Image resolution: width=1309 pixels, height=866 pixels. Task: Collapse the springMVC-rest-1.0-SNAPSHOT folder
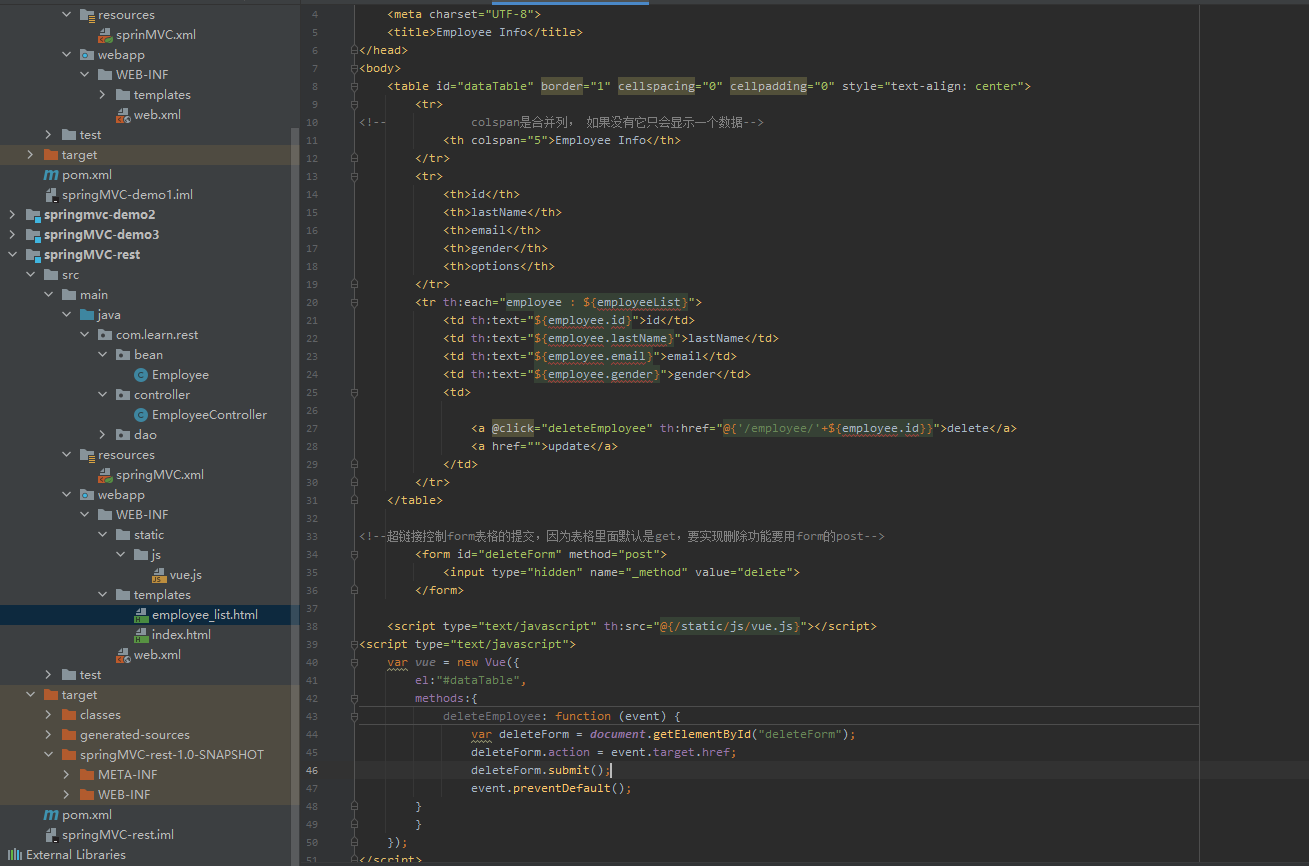coord(48,755)
